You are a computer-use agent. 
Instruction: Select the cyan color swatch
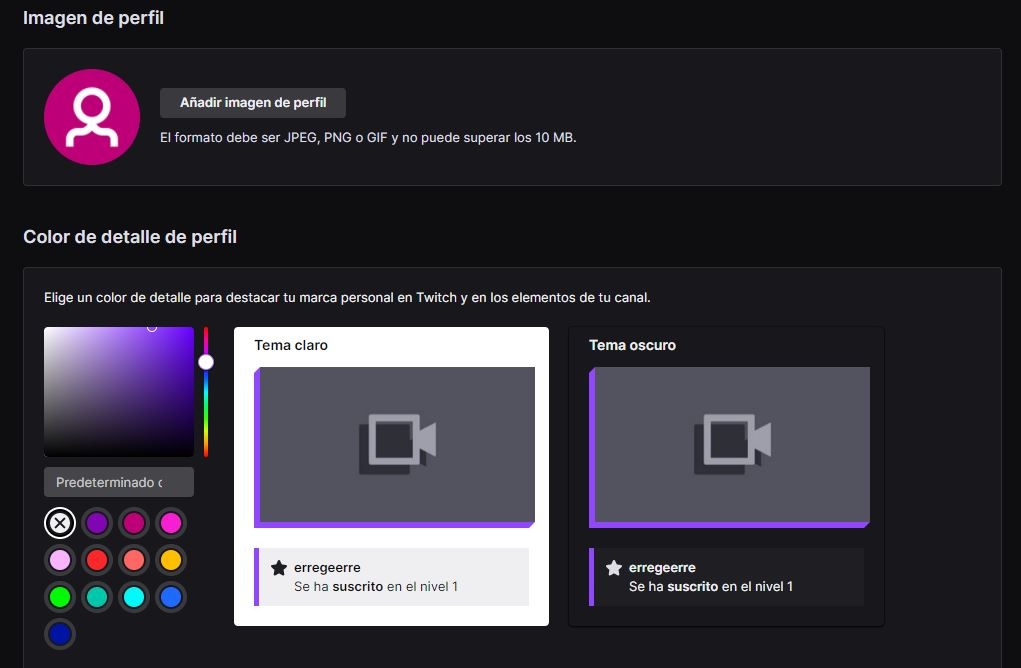[x=134, y=597]
